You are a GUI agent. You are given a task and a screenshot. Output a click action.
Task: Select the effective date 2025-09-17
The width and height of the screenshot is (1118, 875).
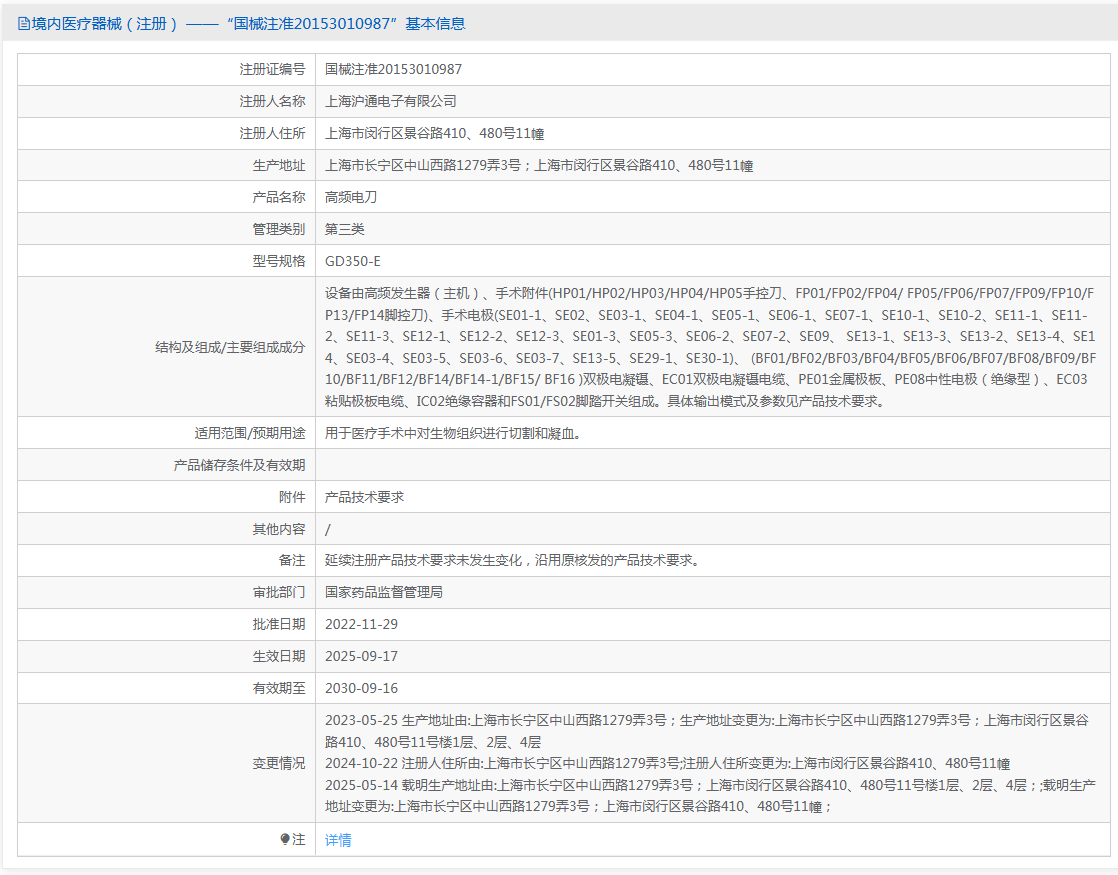tap(362, 656)
